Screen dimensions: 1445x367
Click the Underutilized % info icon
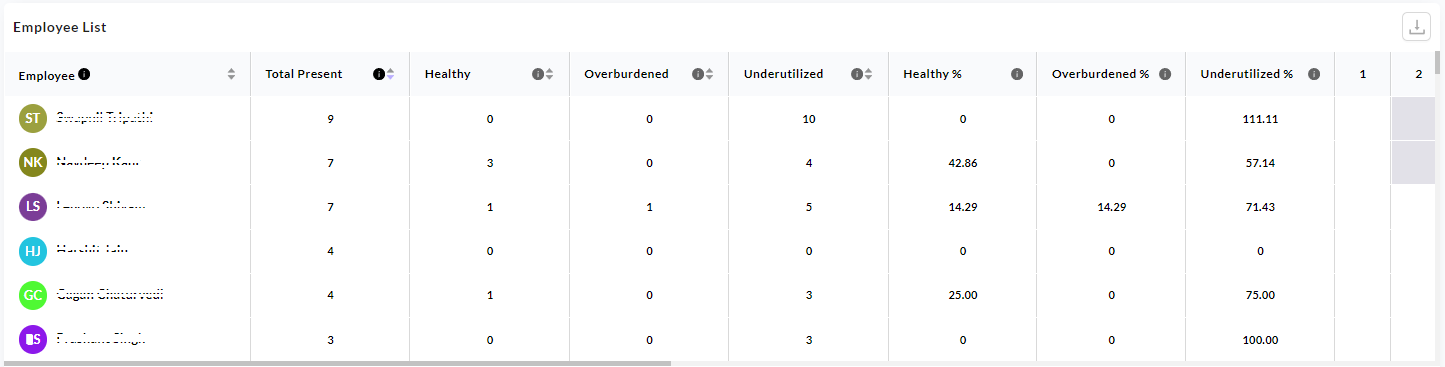pyautogui.click(x=1314, y=74)
